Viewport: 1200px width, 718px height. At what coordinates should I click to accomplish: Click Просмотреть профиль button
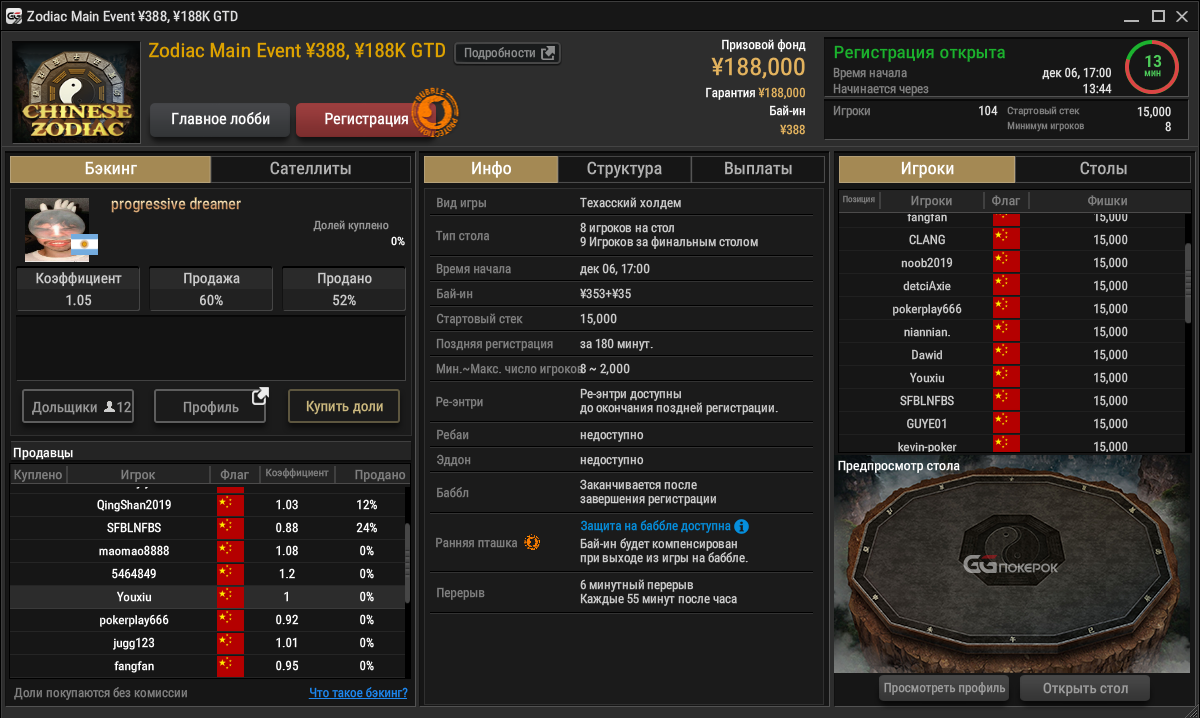[944, 688]
